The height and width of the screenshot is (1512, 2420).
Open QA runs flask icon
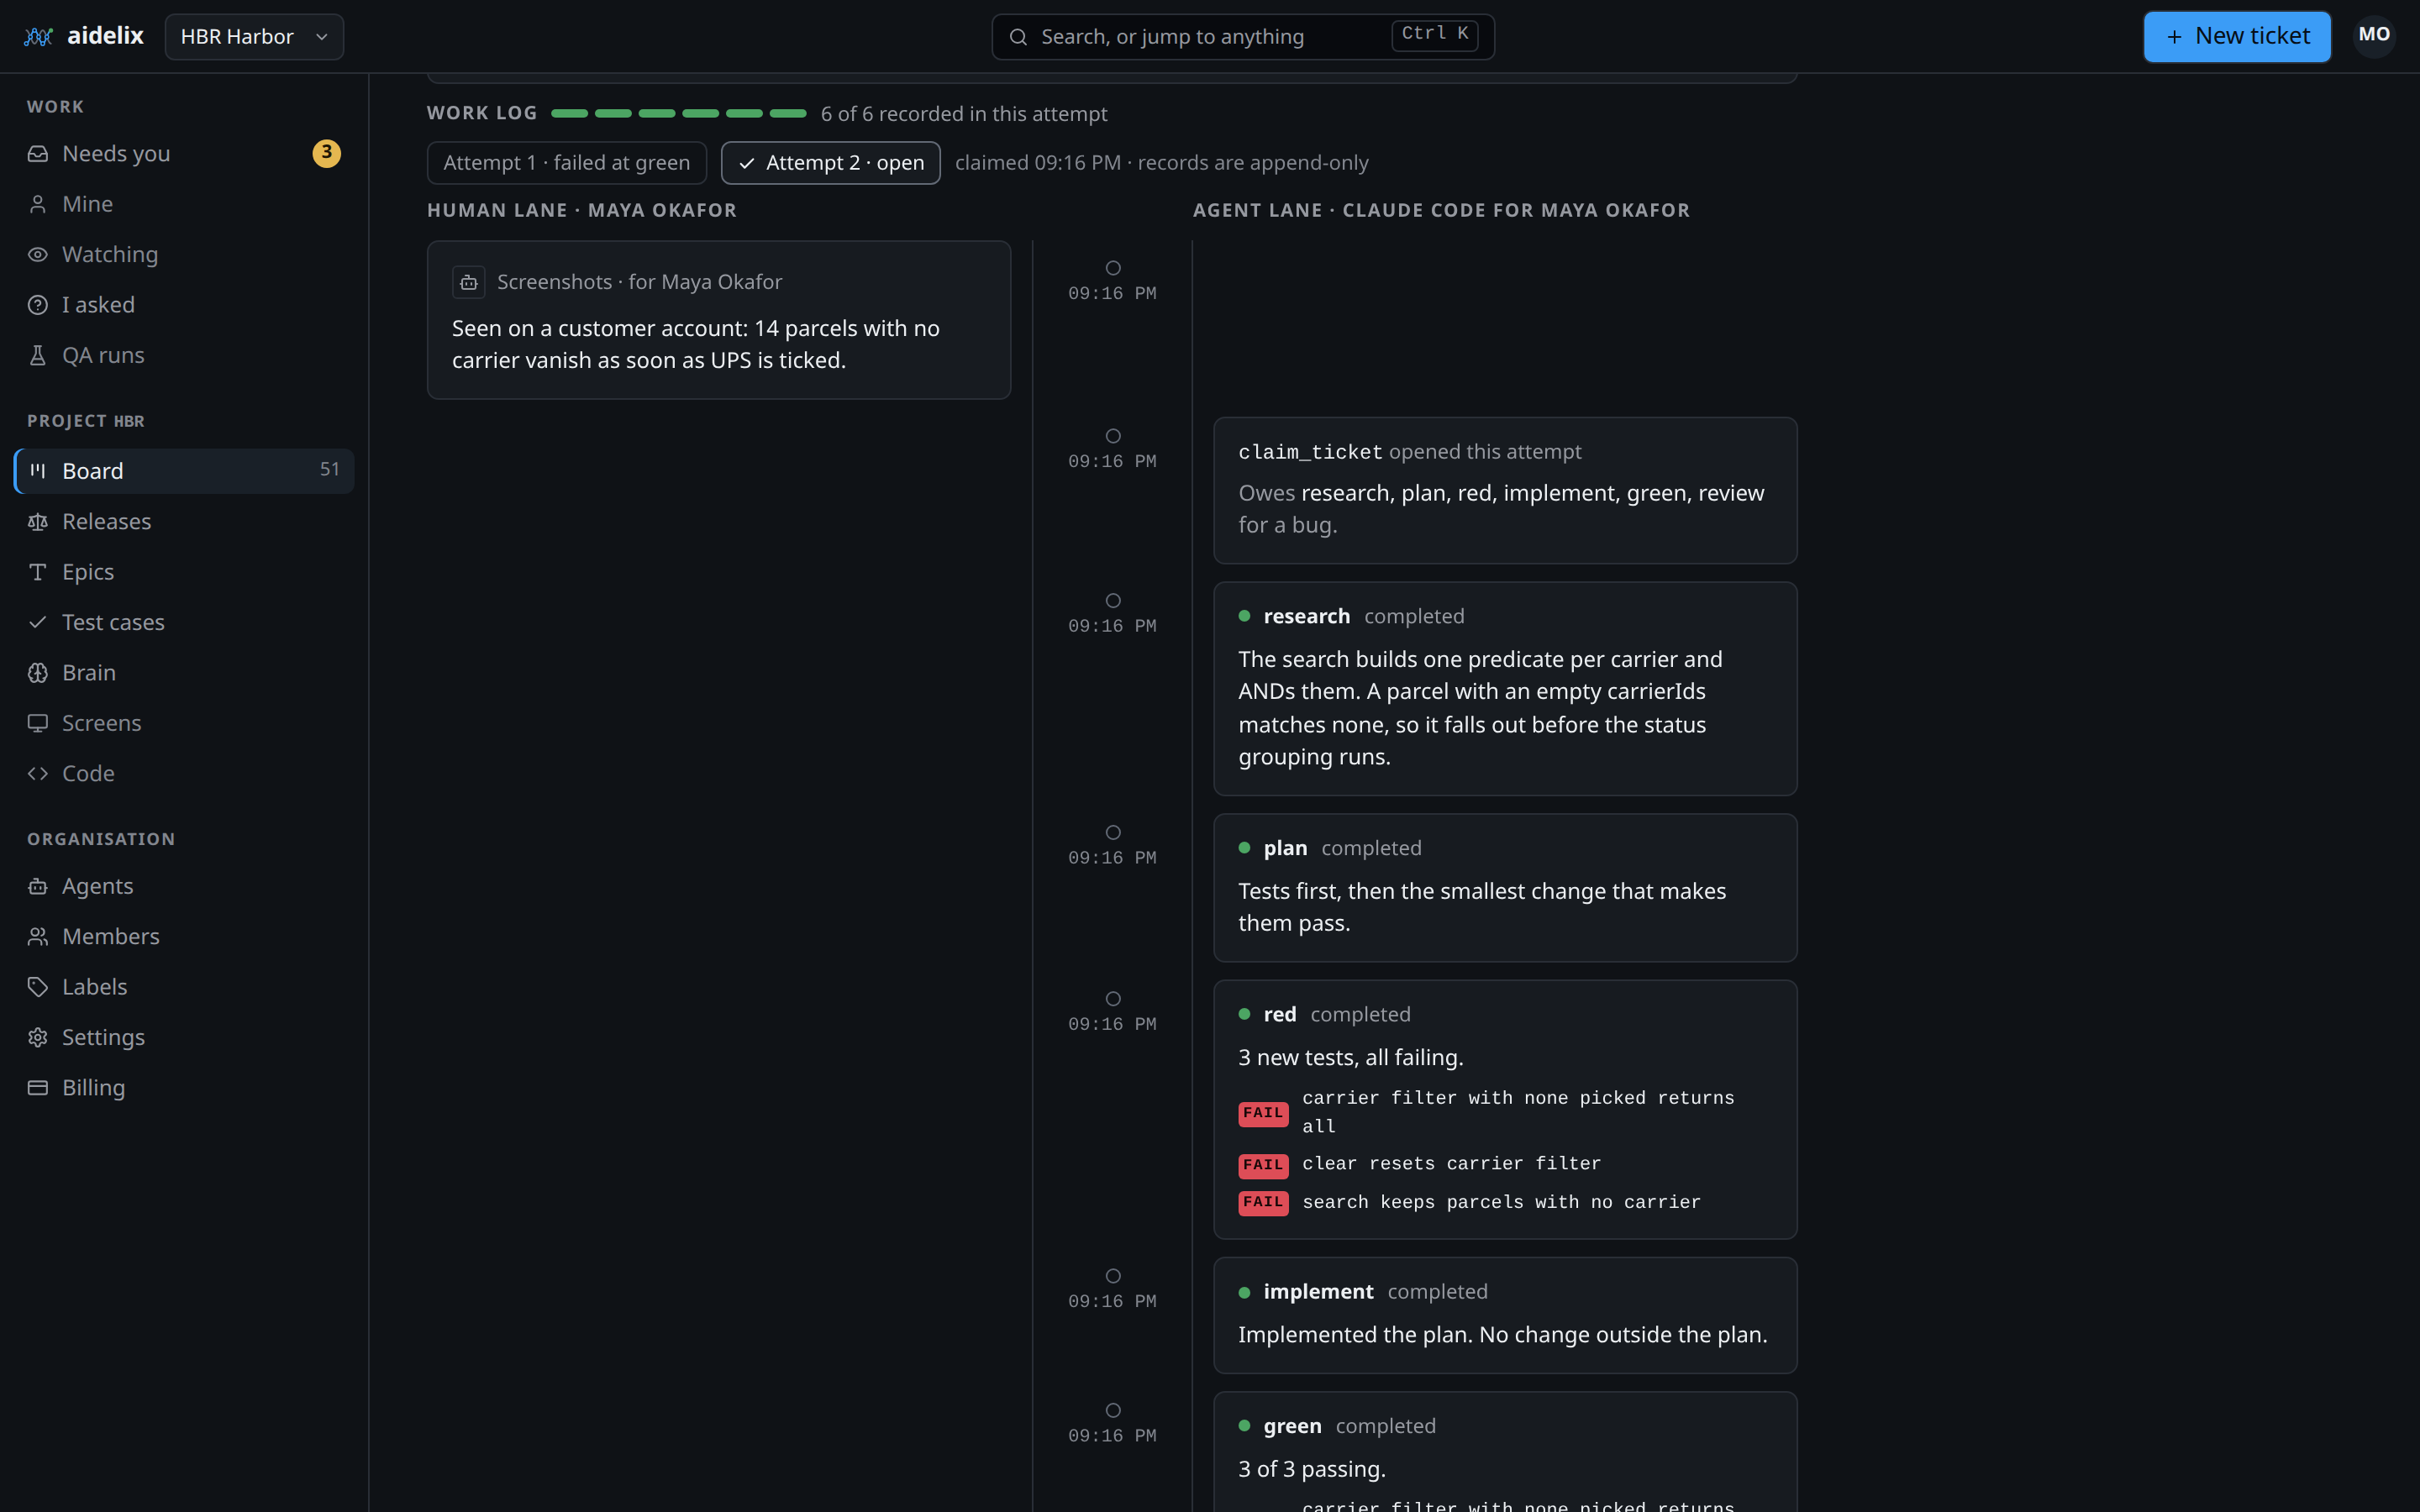38,355
